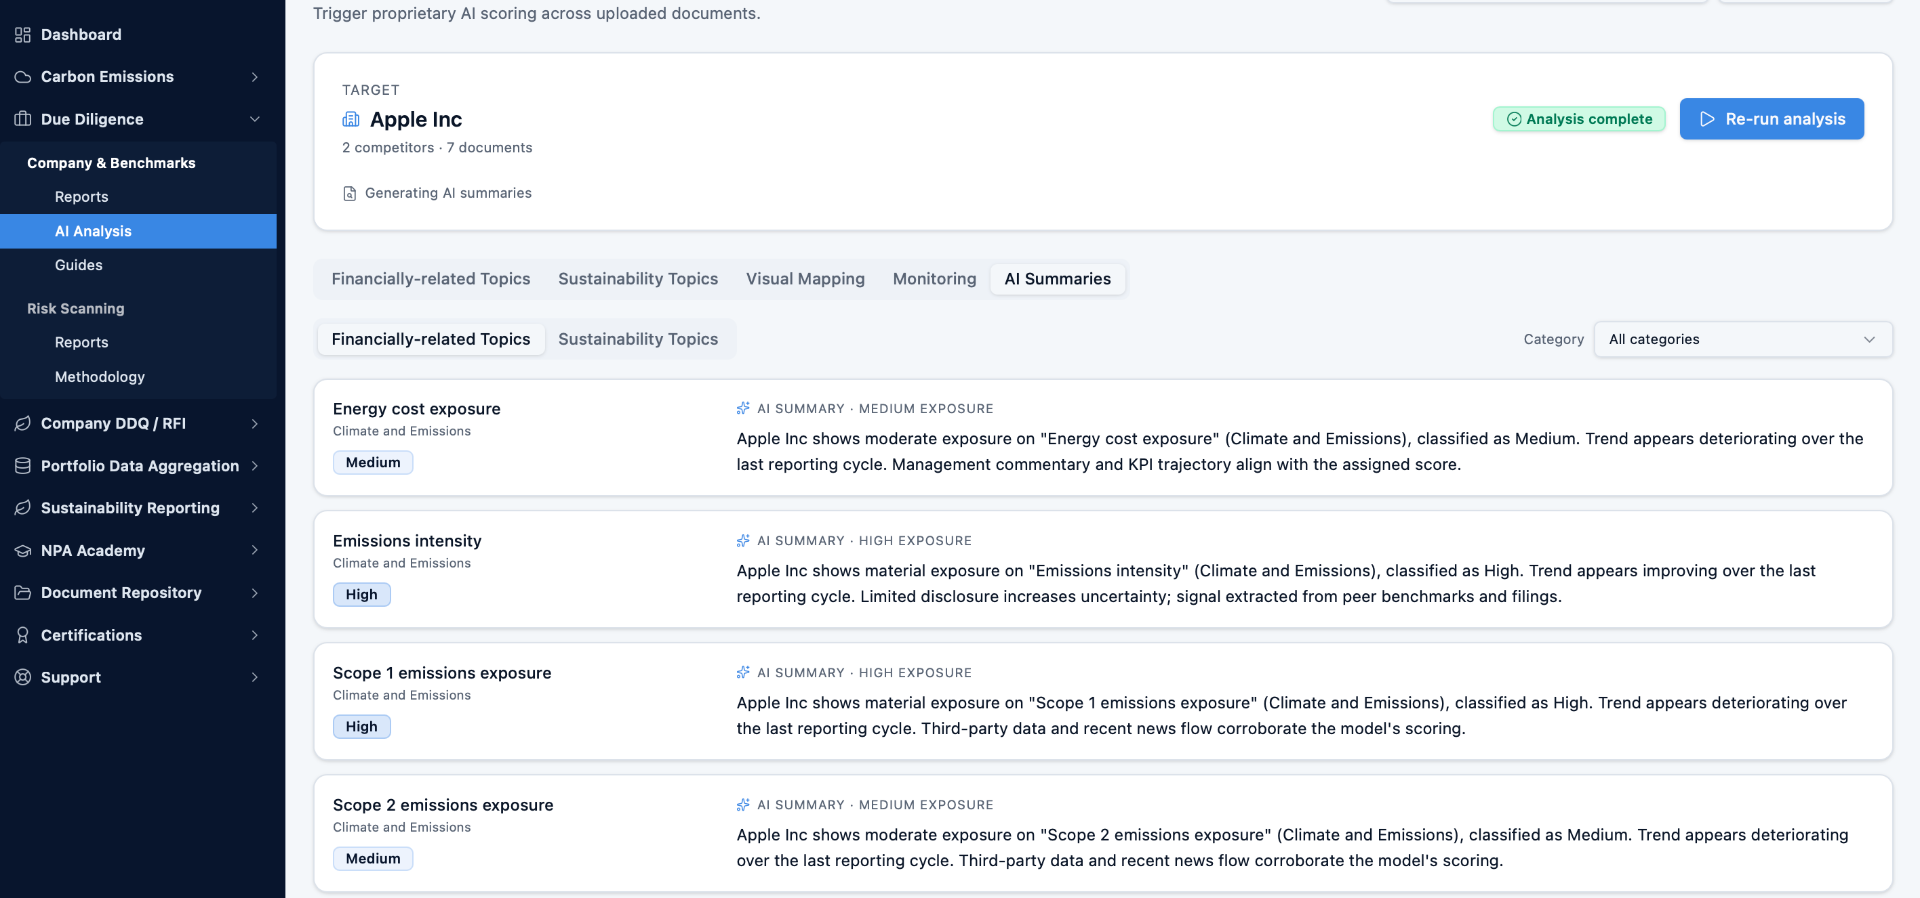Click the document icon beside Generating AI summaries
Image resolution: width=1920 pixels, height=898 pixels.
click(349, 193)
